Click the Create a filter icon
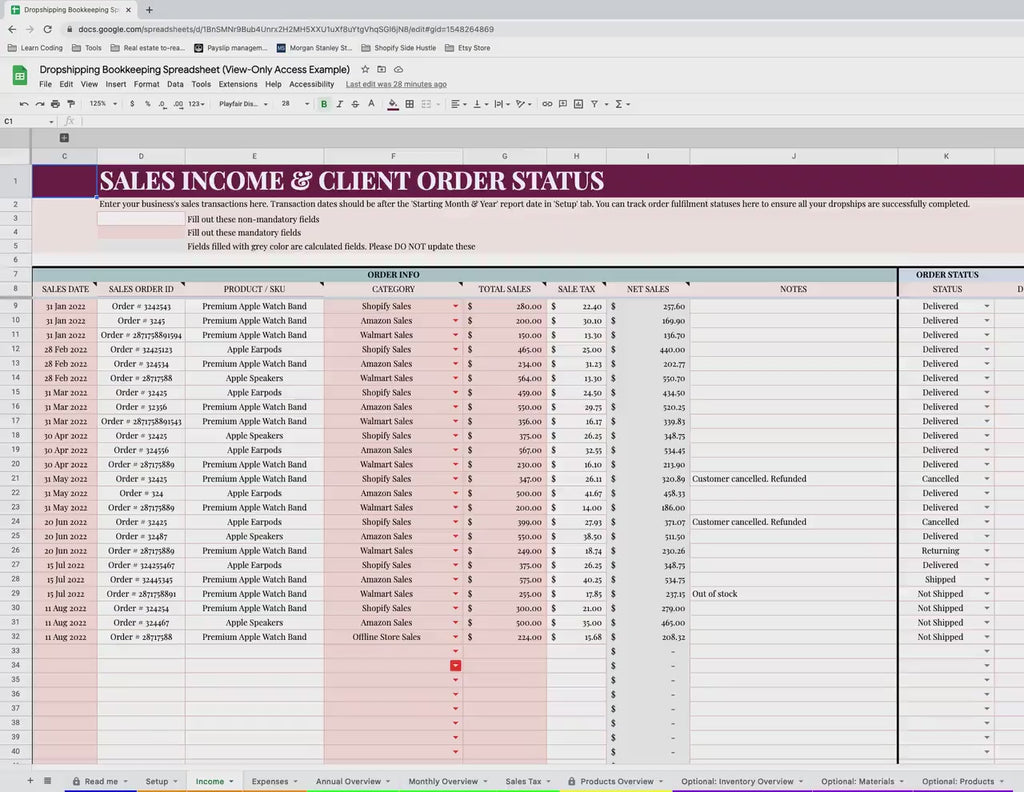Viewport: 1024px width, 792px height. tap(594, 104)
